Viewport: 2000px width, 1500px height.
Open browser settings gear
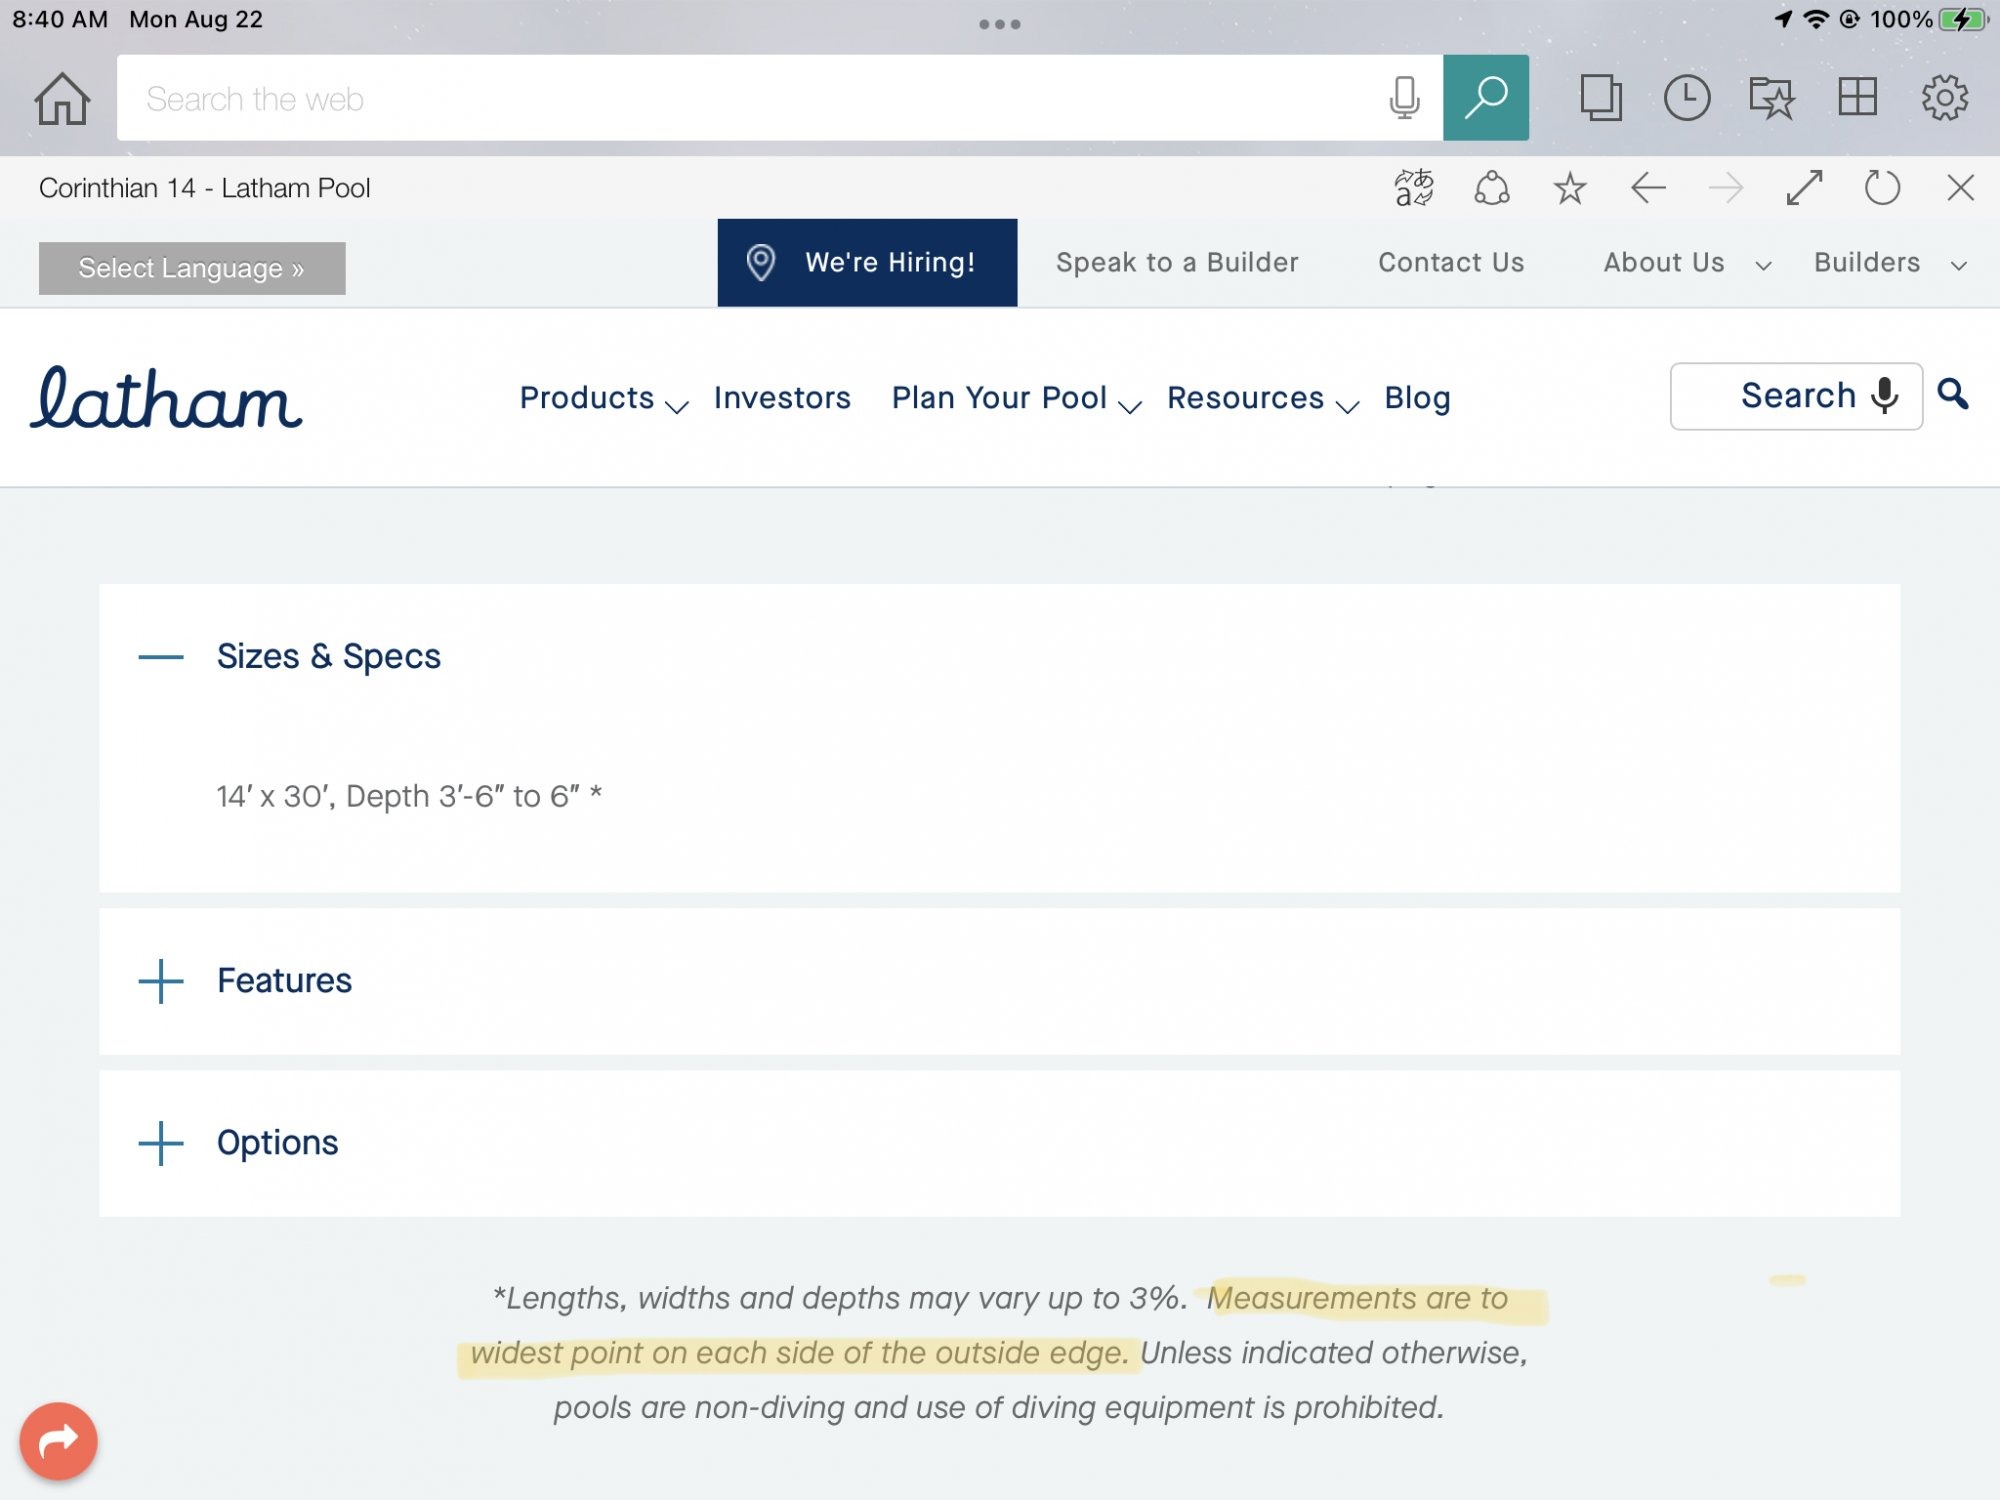[x=1945, y=97]
